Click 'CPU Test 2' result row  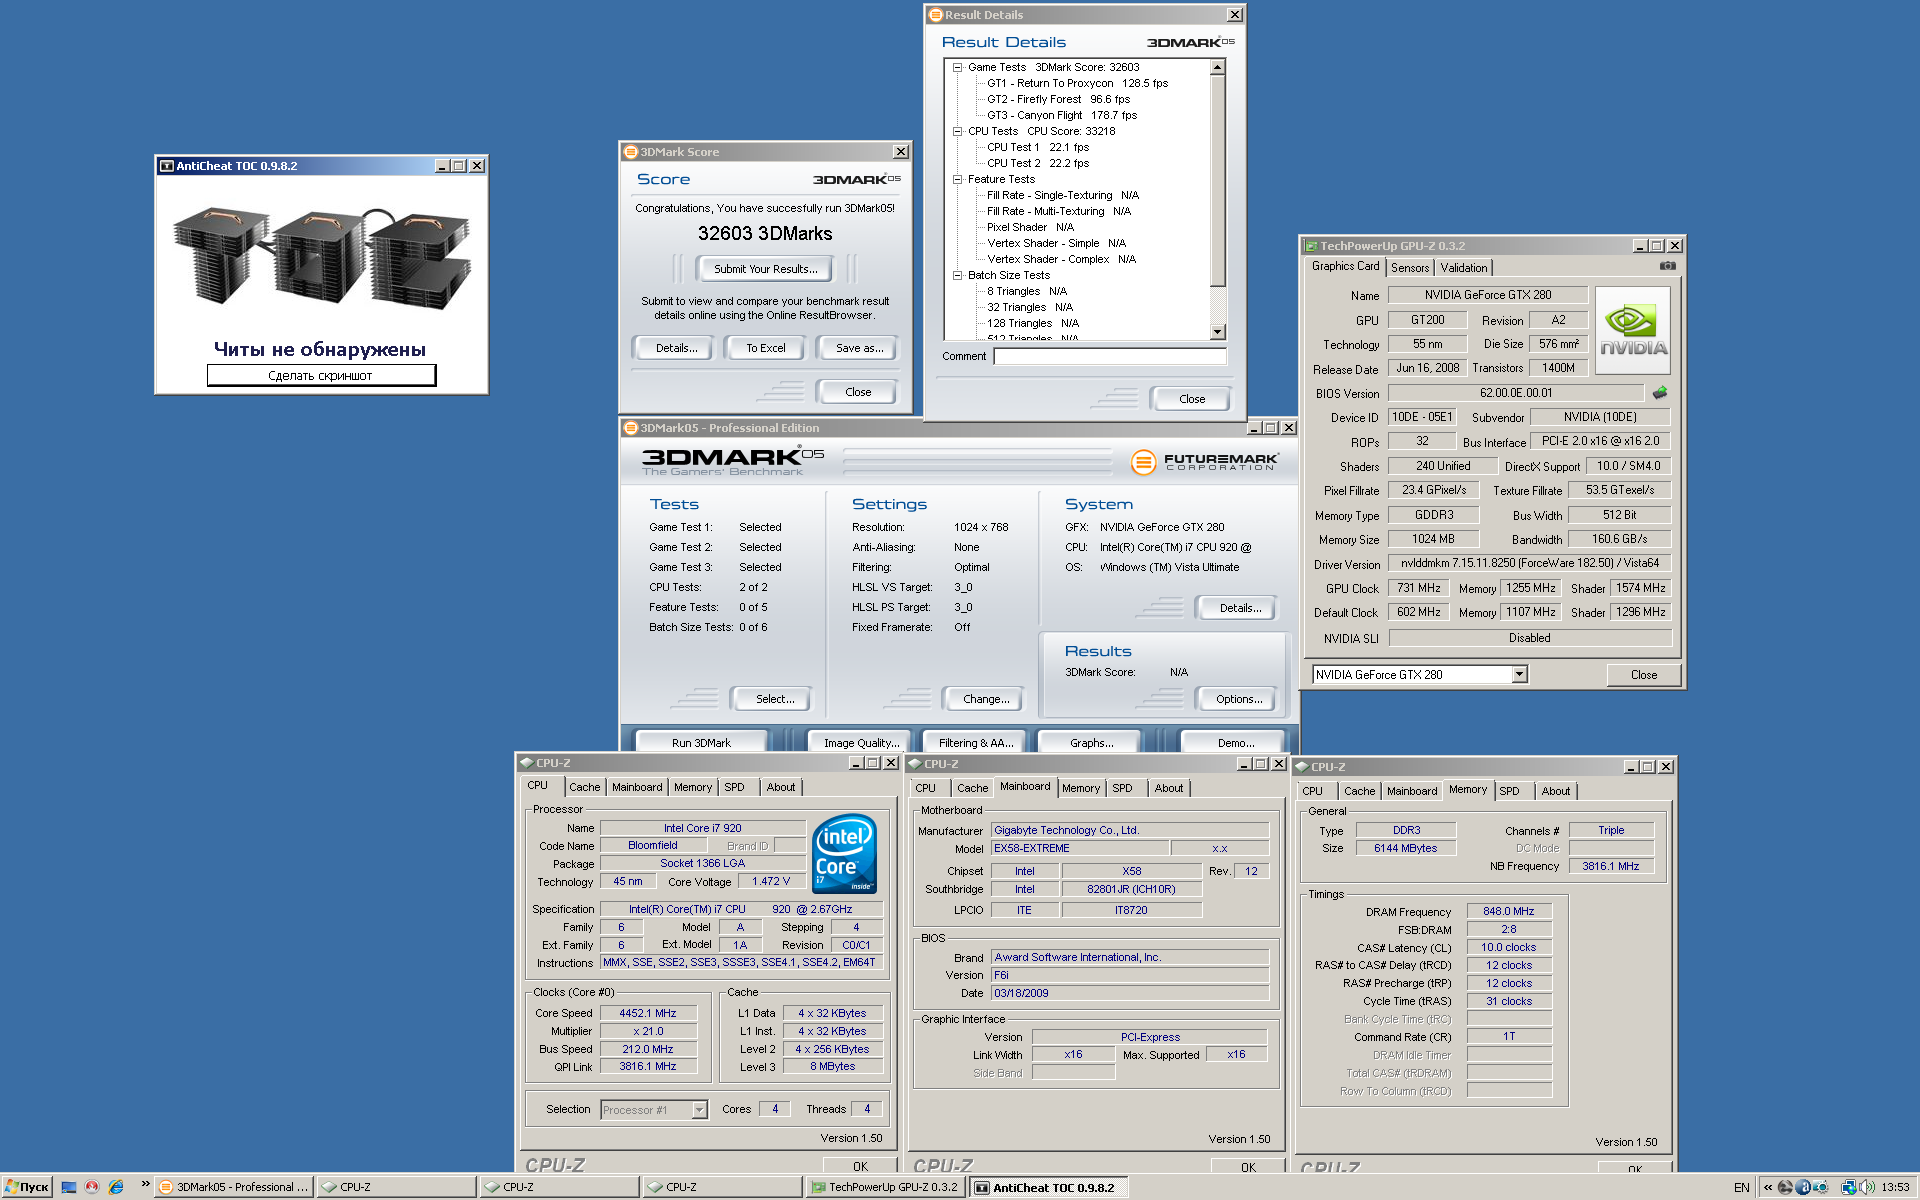pos(1038,164)
